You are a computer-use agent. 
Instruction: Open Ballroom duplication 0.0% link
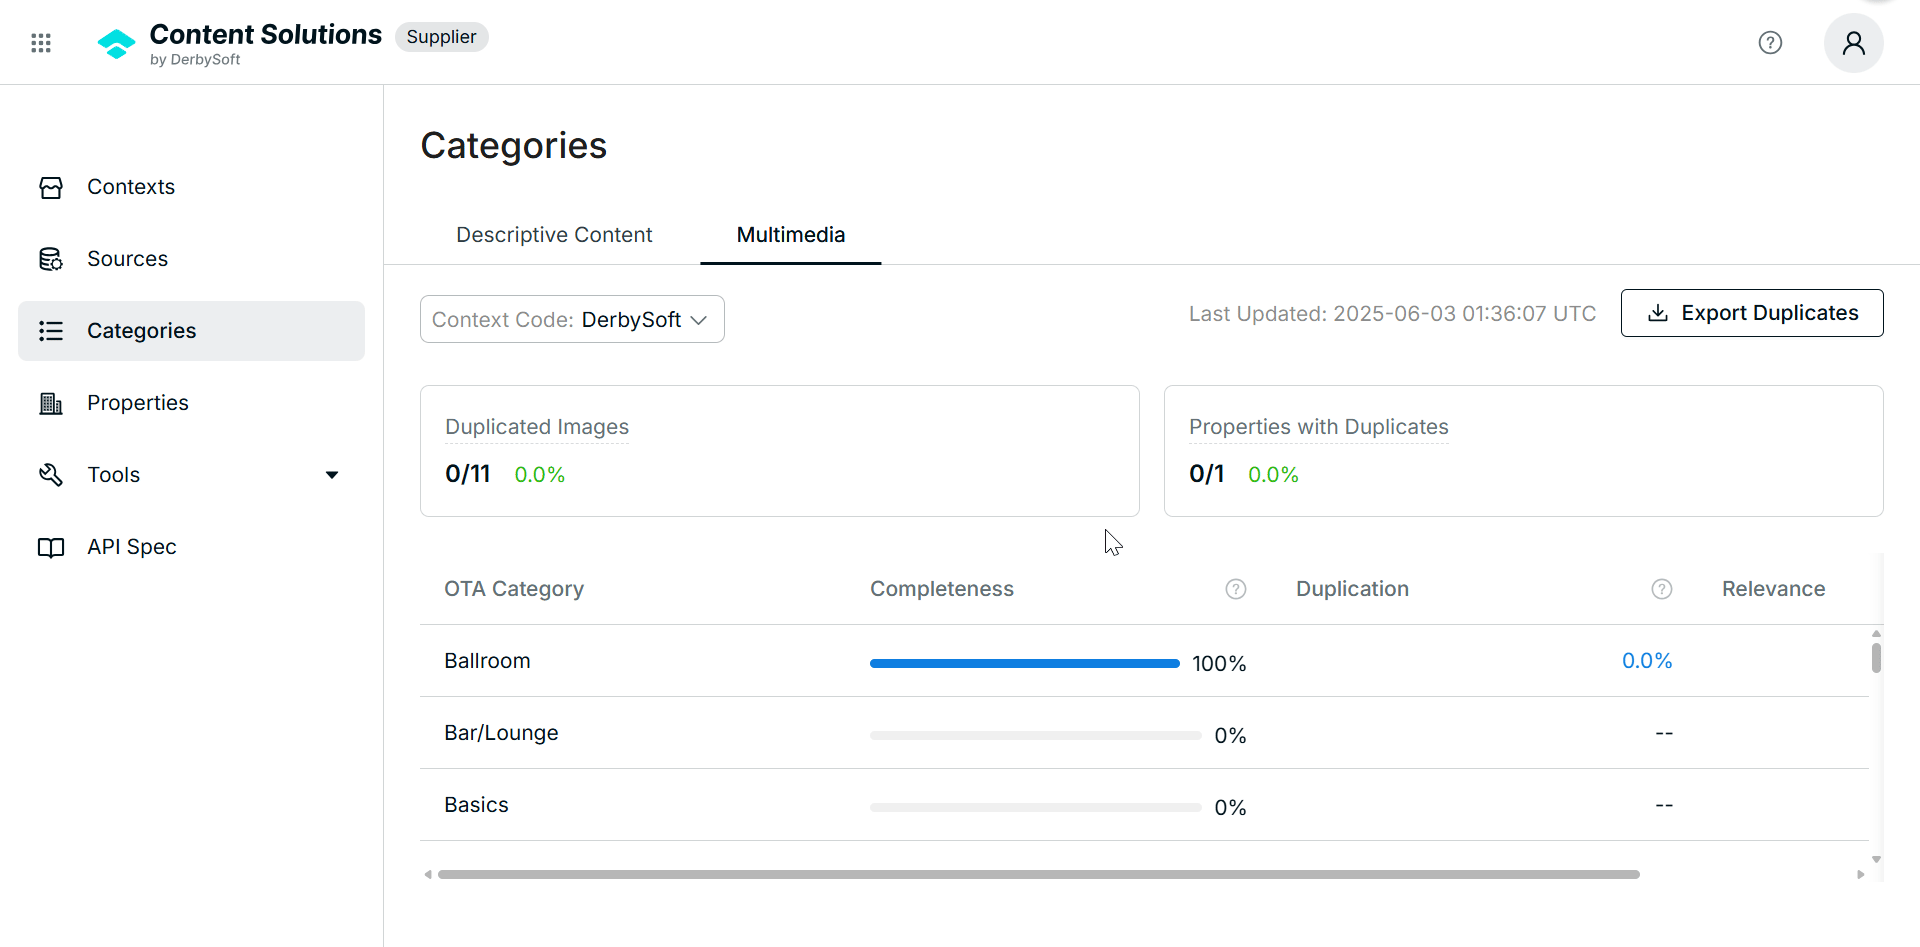coord(1647,661)
